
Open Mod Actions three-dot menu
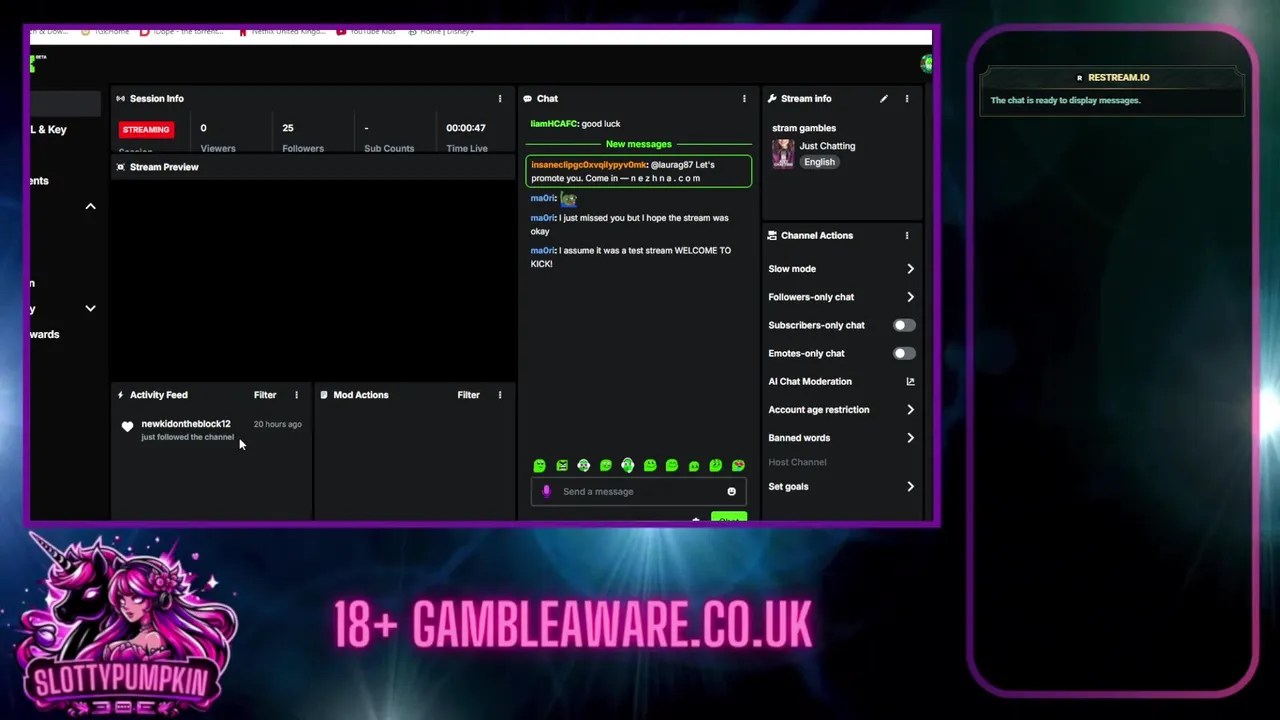point(500,395)
